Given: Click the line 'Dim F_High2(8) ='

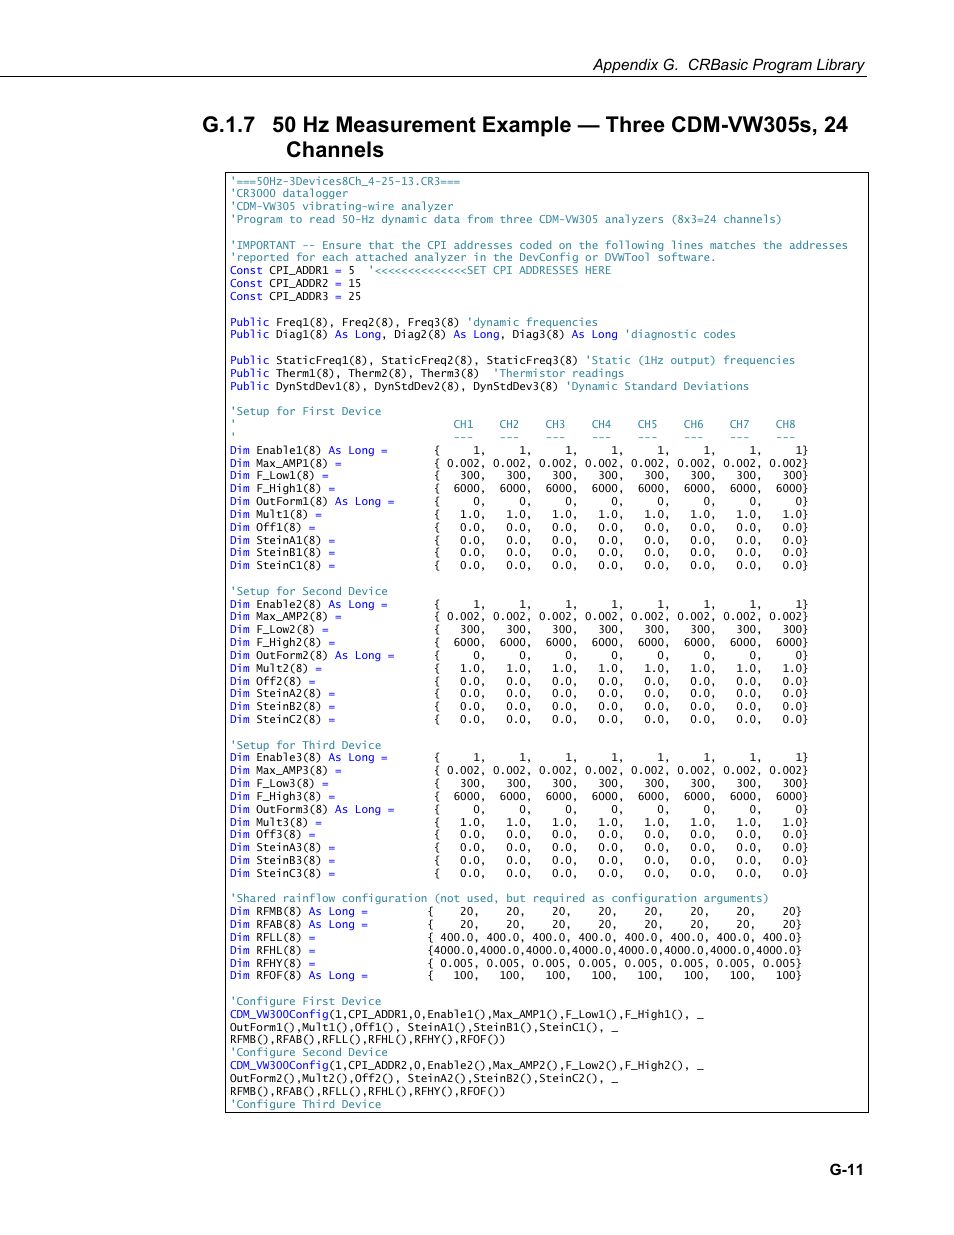Looking at the screenshot, I should pos(519,643).
